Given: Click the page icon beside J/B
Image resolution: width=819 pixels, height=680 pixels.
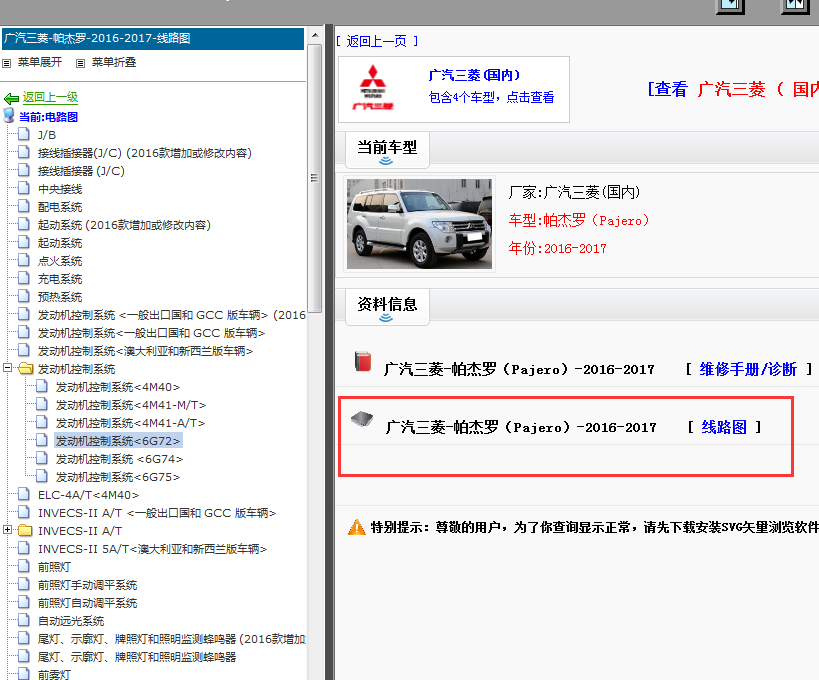Looking at the screenshot, I should coord(24,134).
